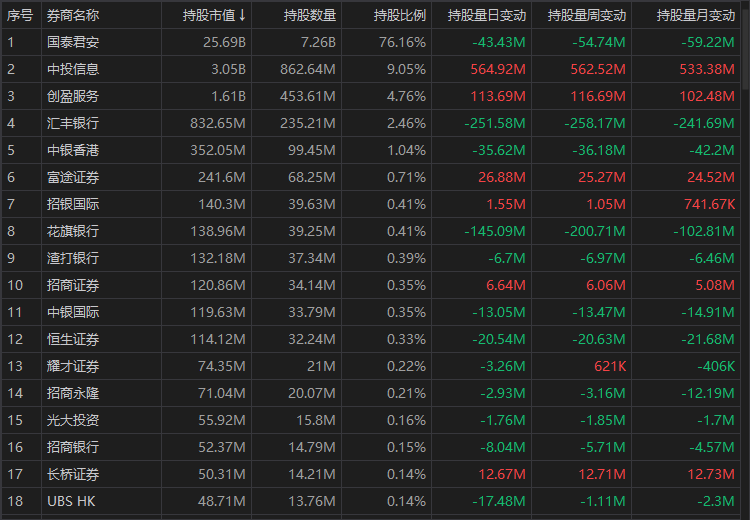Select broker 光大投资
The image size is (750, 520).
coord(73,420)
